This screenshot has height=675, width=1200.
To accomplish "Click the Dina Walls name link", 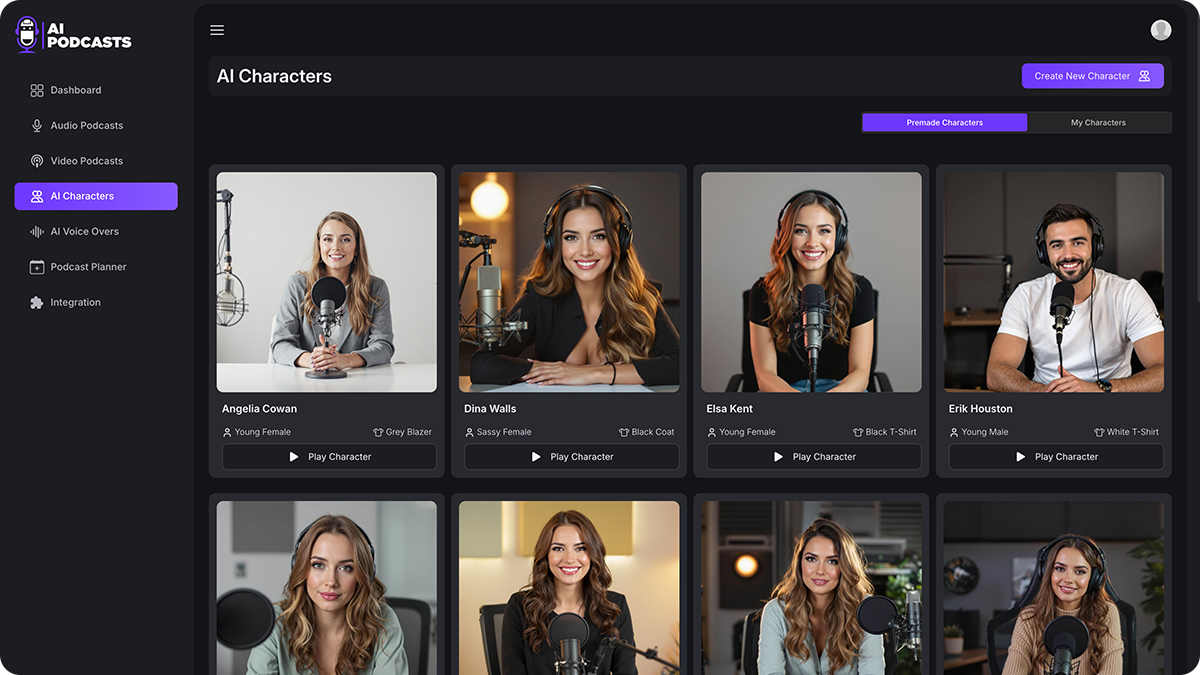I will click(x=490, y=409).
